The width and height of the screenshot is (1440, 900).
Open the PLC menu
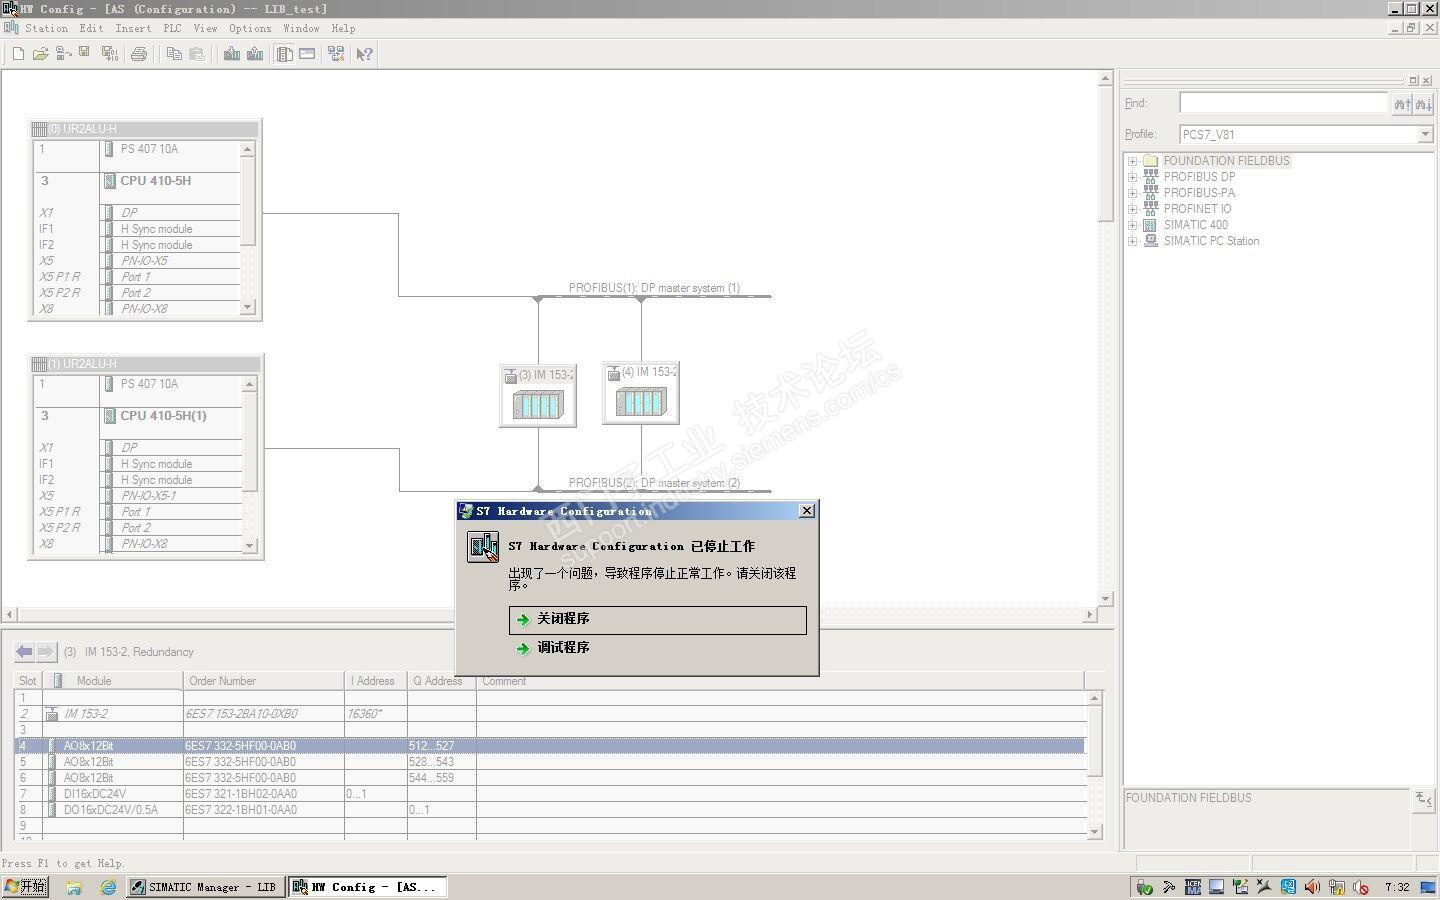coord(172,28)
